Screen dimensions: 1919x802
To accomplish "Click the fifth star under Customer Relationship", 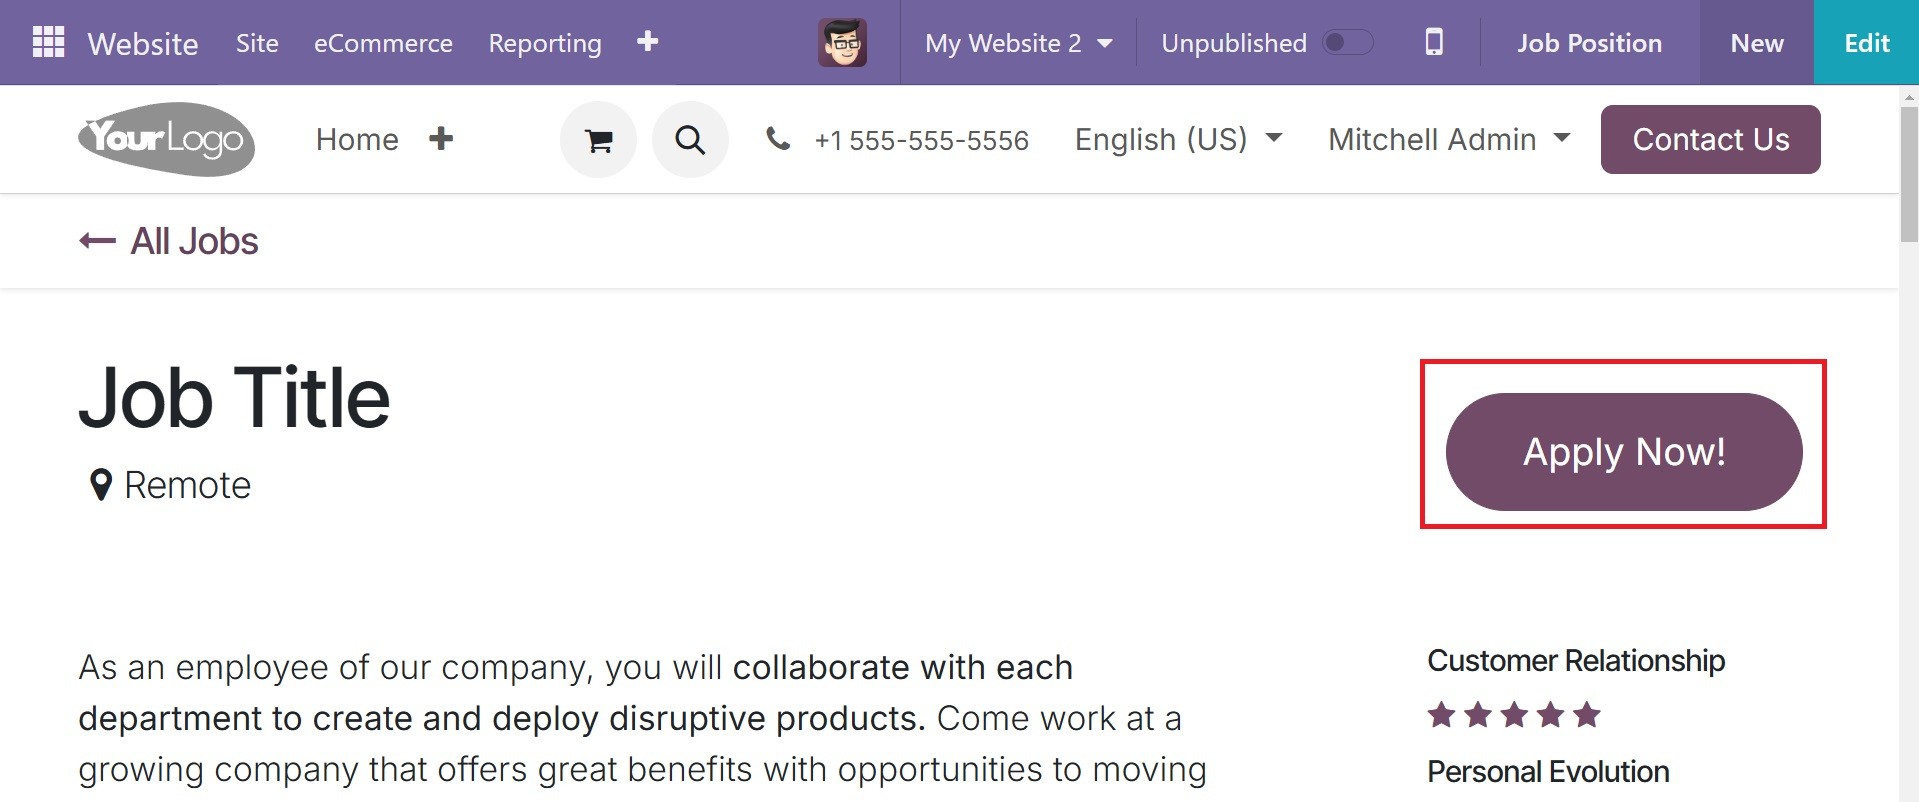I will (x=1587, y=715).
